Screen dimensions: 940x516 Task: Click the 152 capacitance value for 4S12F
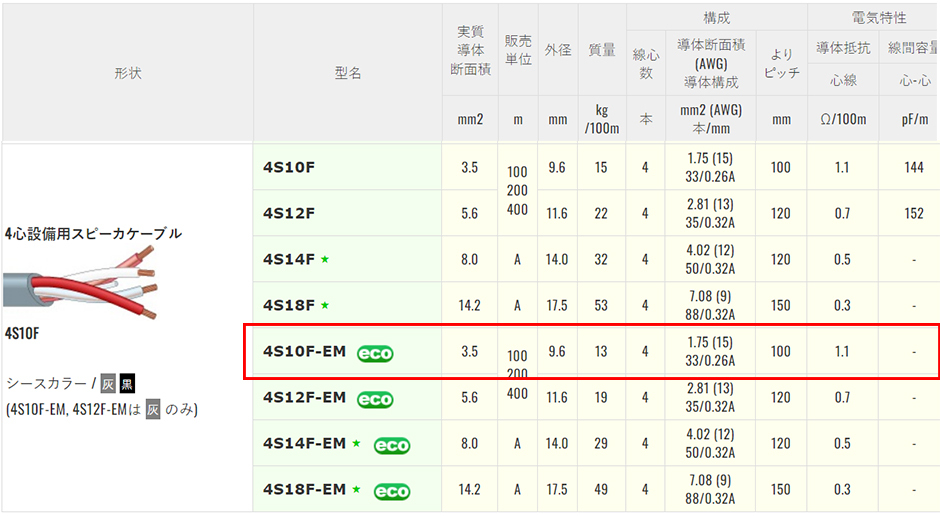point(914,213)
